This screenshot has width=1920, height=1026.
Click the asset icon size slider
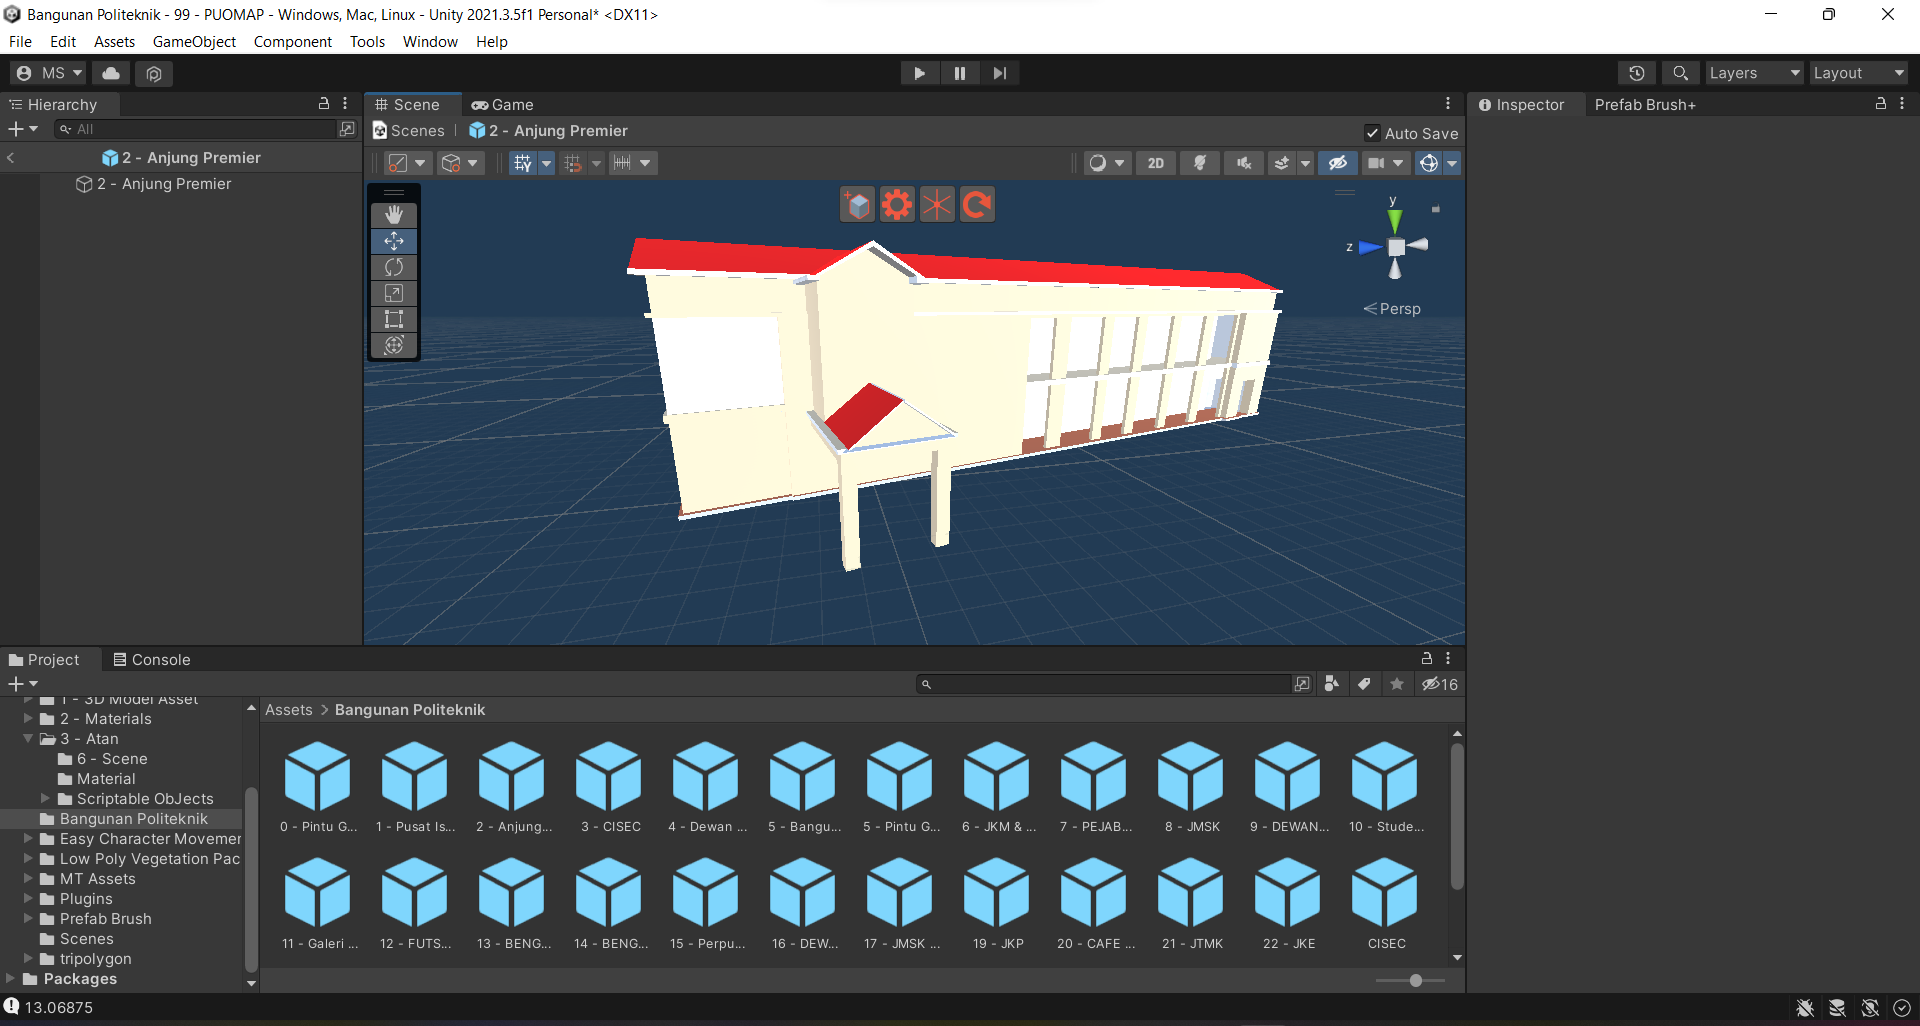point(1415,981)
